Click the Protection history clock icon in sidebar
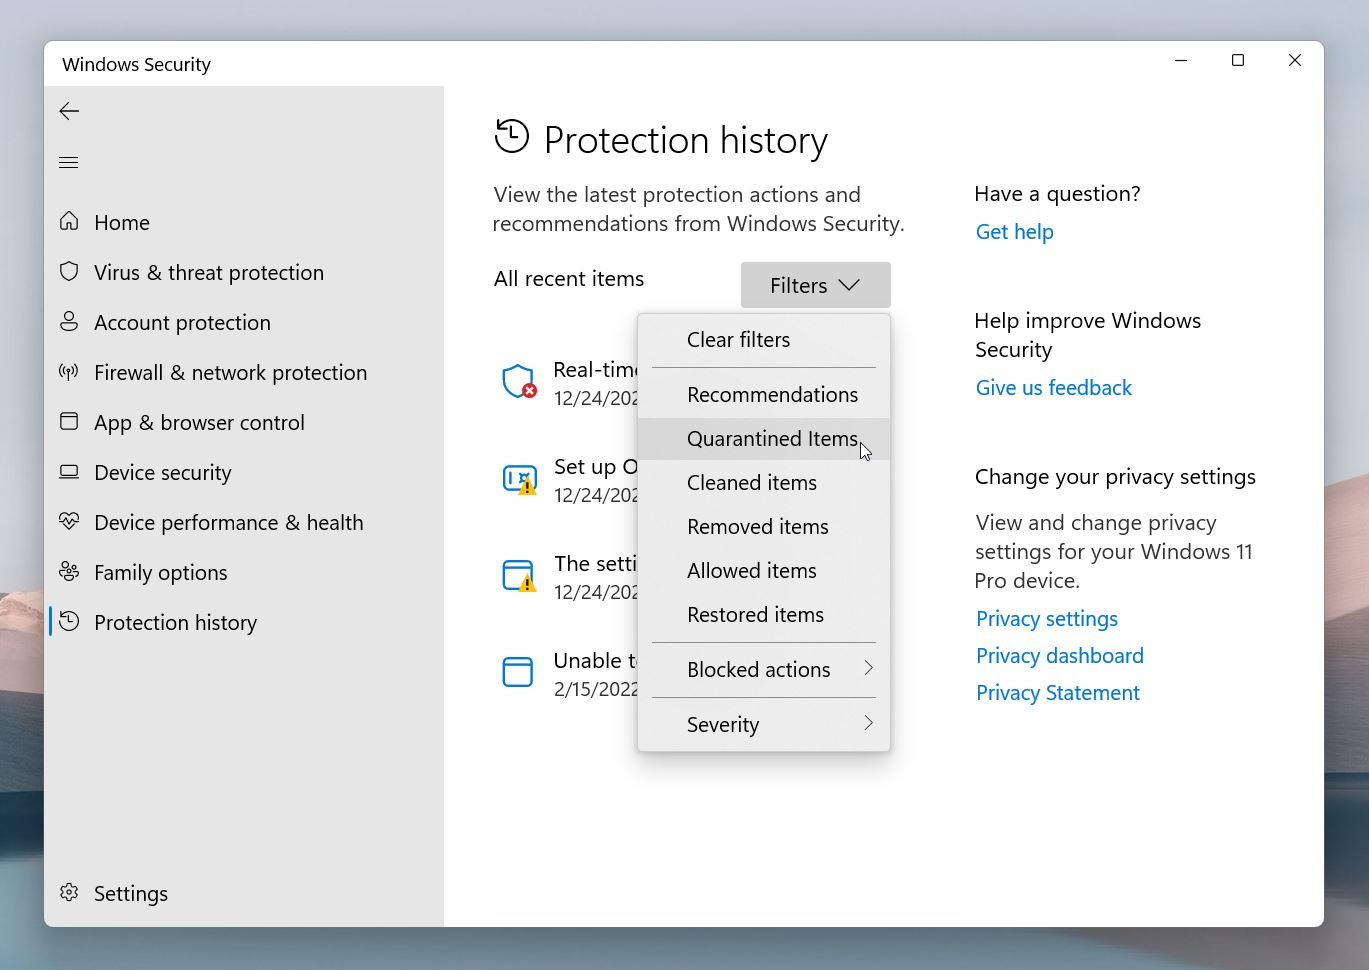Viewport: 1369px width, 970px height. 69,621
